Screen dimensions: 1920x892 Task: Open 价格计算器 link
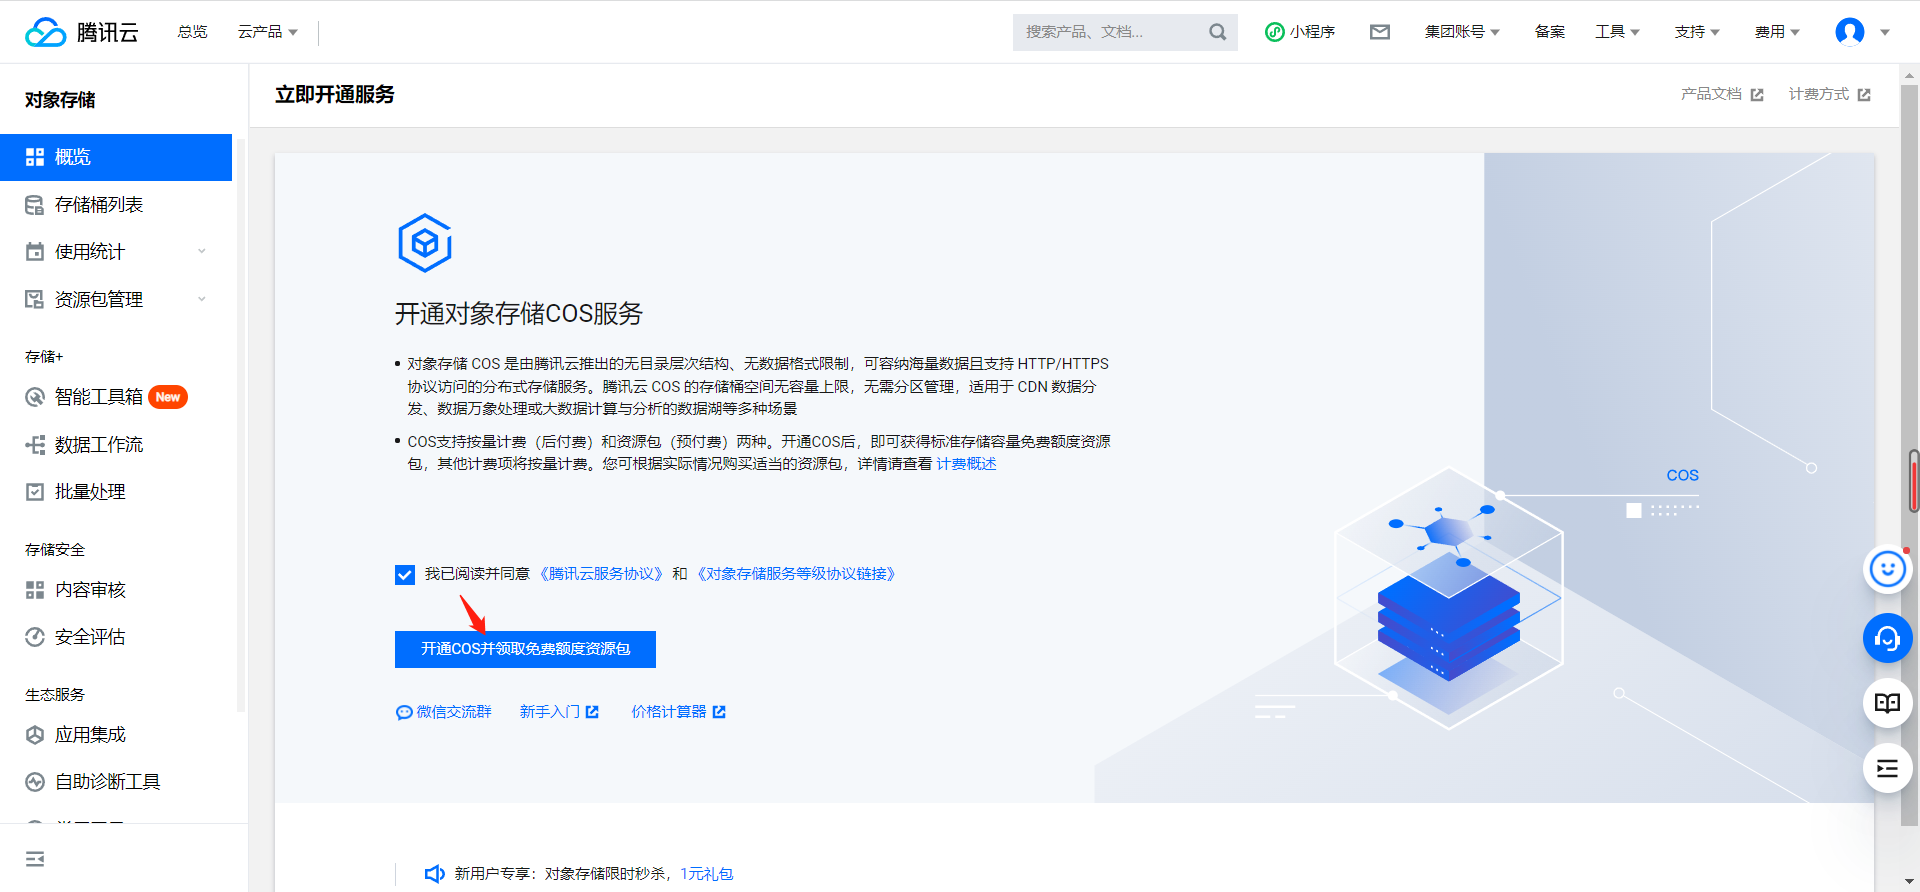[x=679, y=712]
